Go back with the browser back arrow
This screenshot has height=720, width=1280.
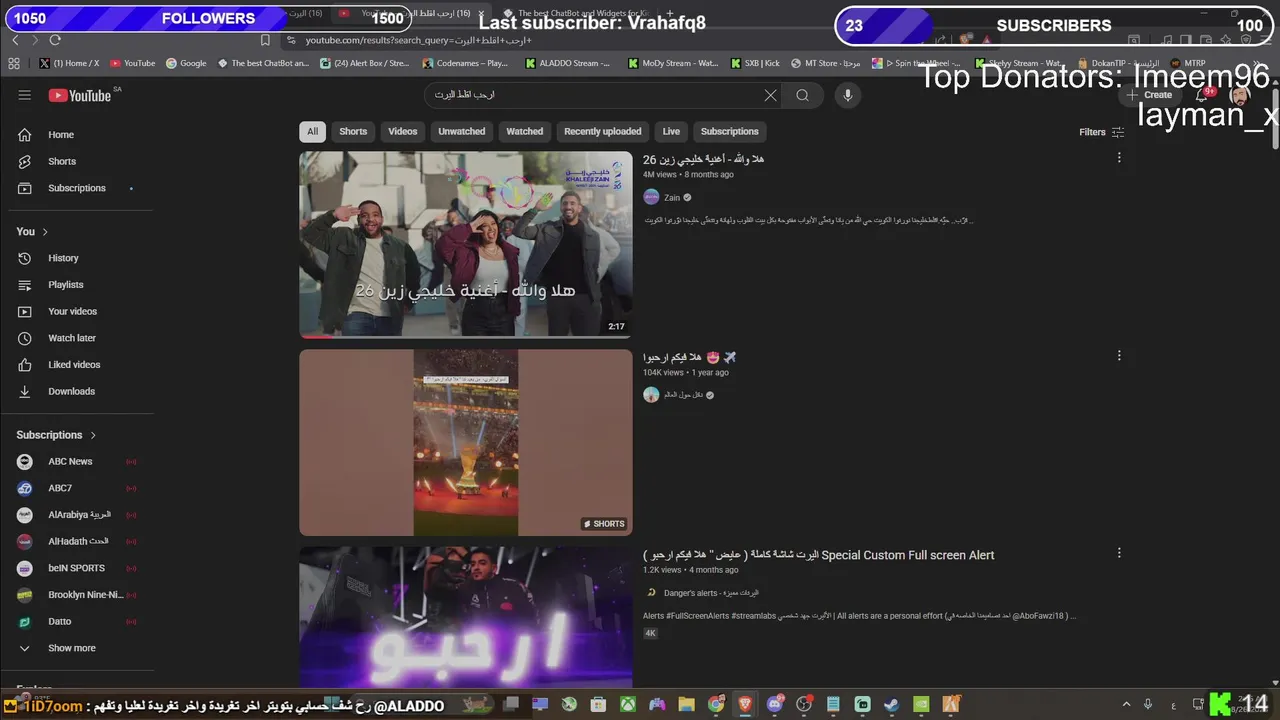(x=15, y=40)
